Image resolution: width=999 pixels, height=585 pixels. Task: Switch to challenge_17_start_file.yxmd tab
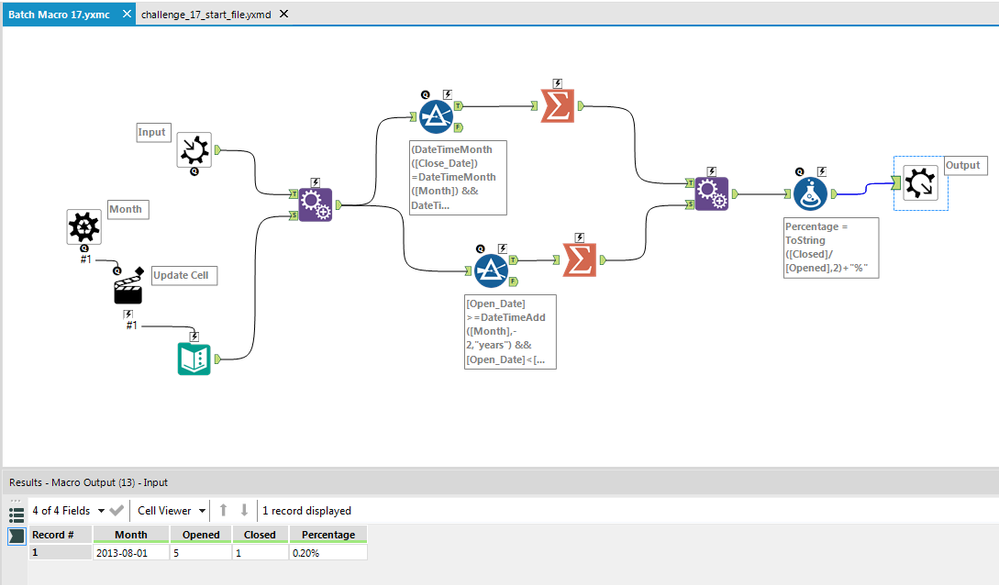pyautogui.click(x=206, y=14)
